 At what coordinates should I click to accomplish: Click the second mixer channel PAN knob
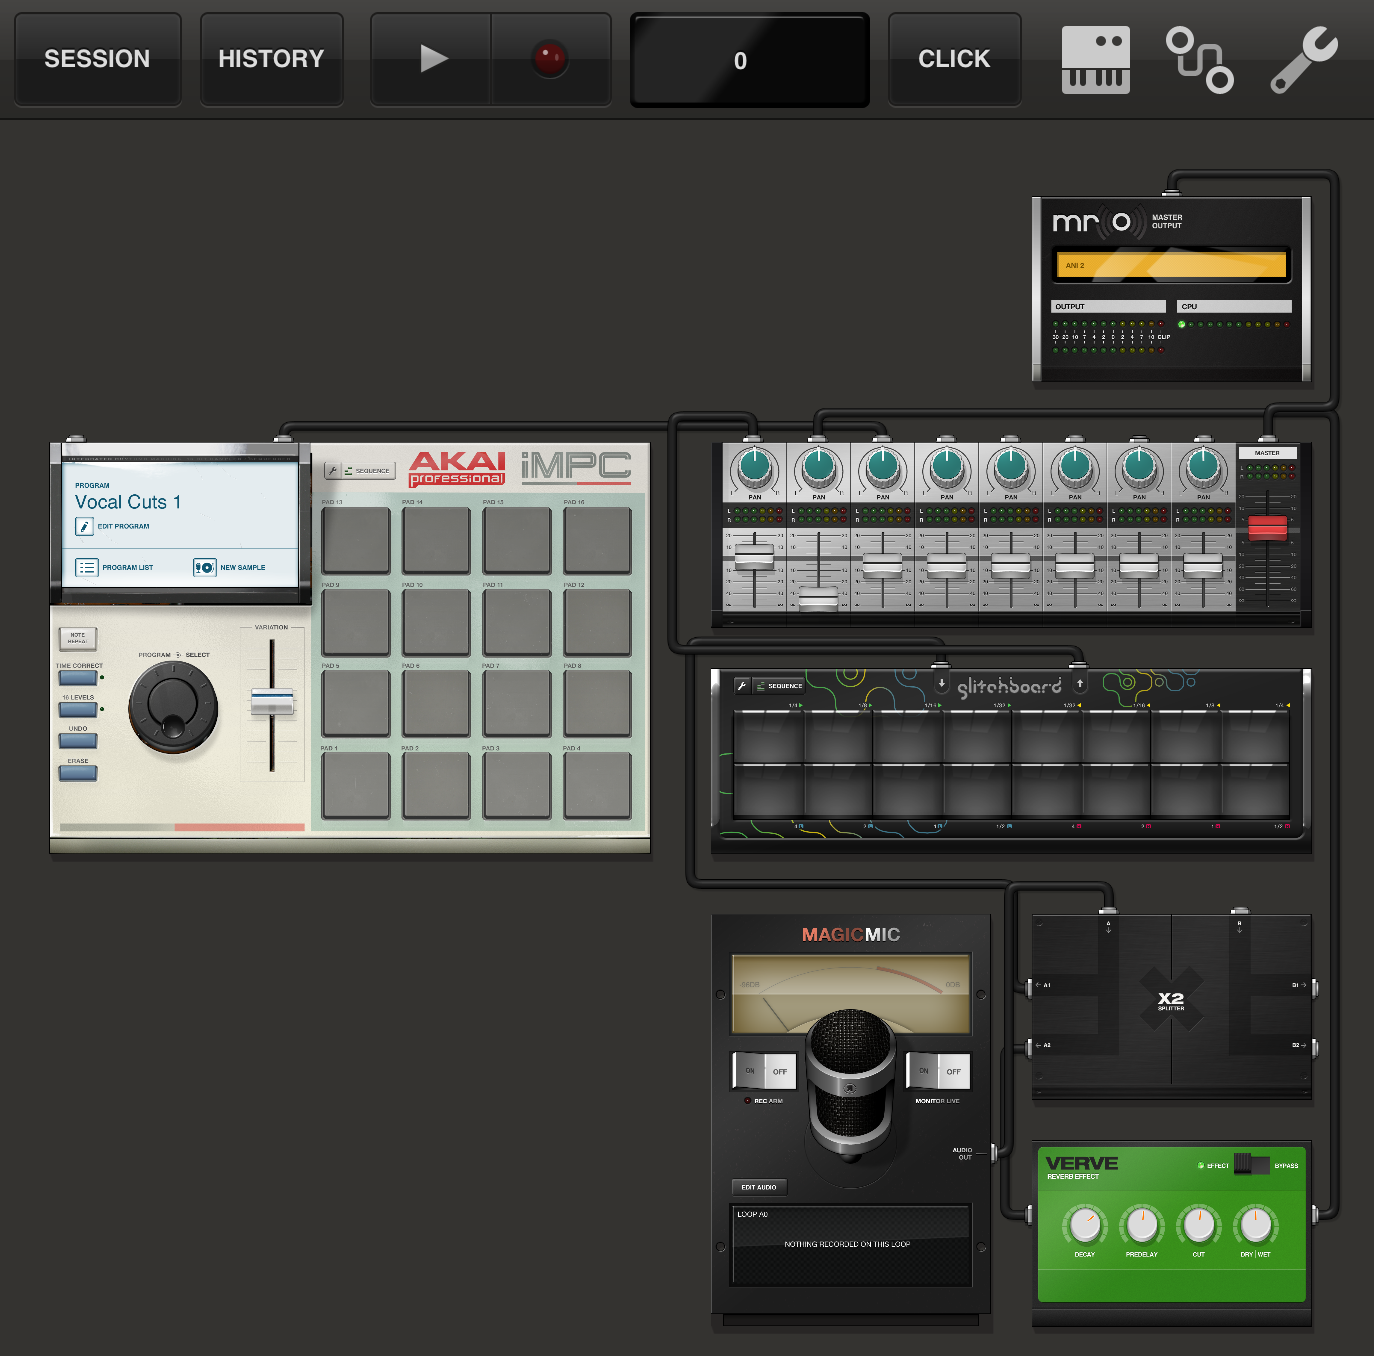(x=819, y=466)
